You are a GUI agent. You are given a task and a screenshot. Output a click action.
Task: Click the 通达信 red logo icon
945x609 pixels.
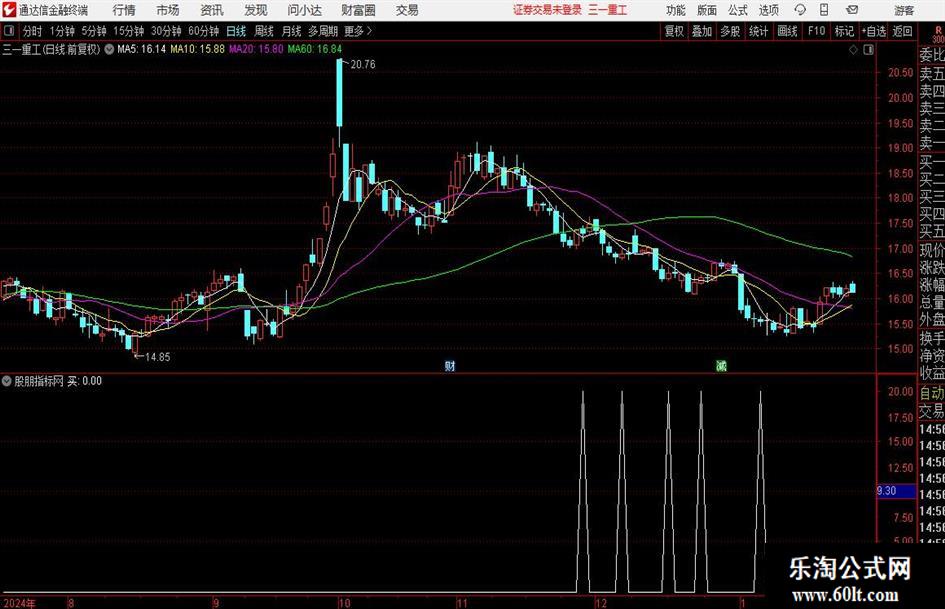pos(9,10)
